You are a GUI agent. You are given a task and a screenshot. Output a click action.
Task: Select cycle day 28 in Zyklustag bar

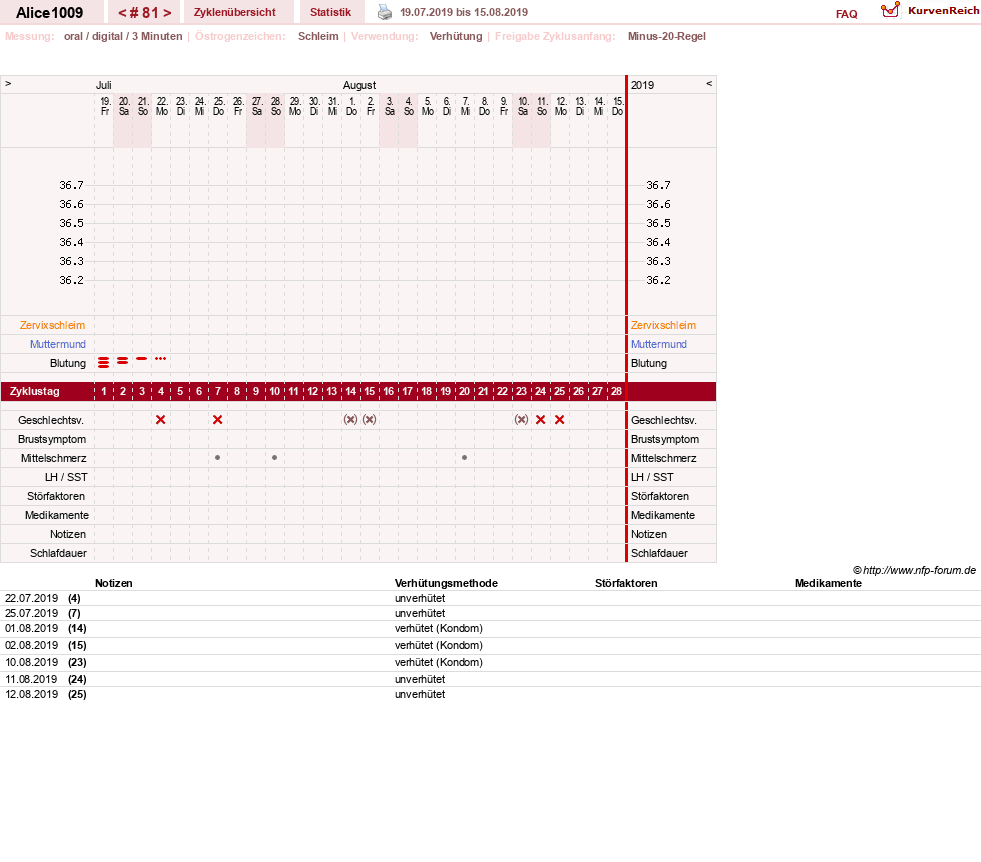tap(616, 392)
